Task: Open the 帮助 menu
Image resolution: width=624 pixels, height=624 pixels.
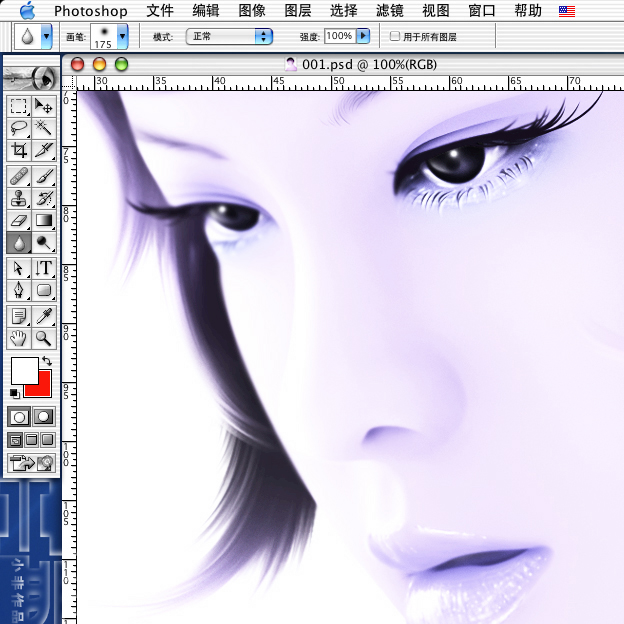Action: point(528,11)
